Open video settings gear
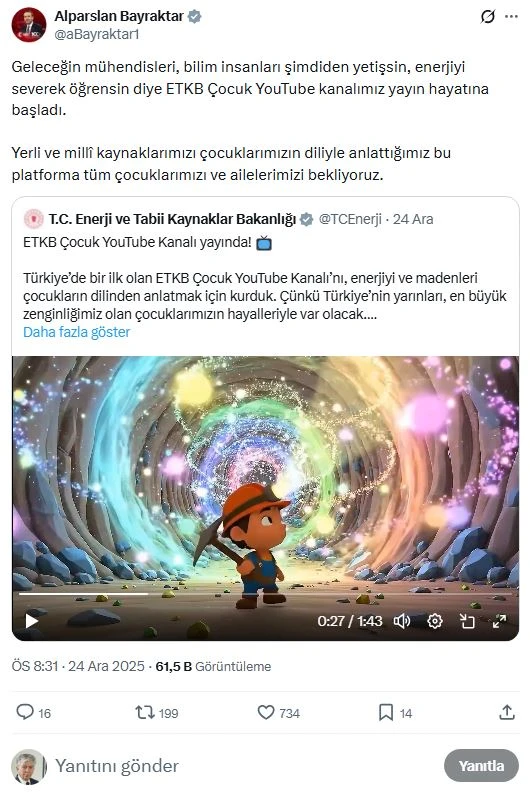This screenshot has width=530, height=798. (434, 621)
